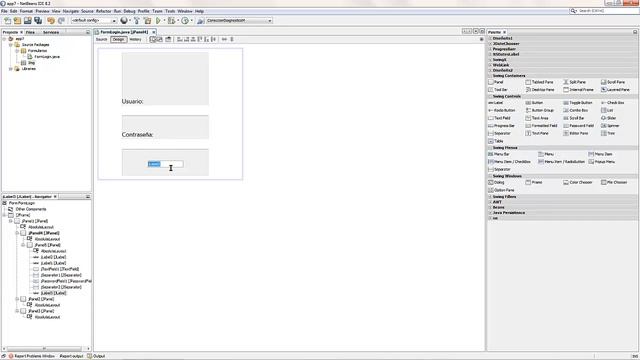Select the Tabbed Pane palette component
The width and height of the screenshot is (640, 360).
pyautogui.click(x=540, y=82)
